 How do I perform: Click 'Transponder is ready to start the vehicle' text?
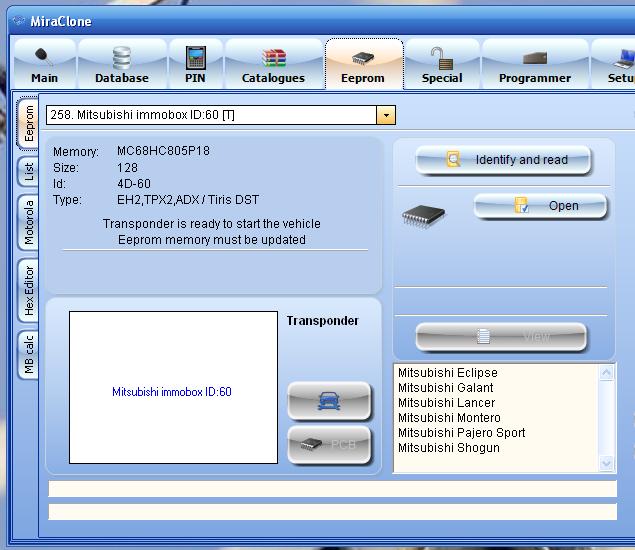(x=211, y=224)
